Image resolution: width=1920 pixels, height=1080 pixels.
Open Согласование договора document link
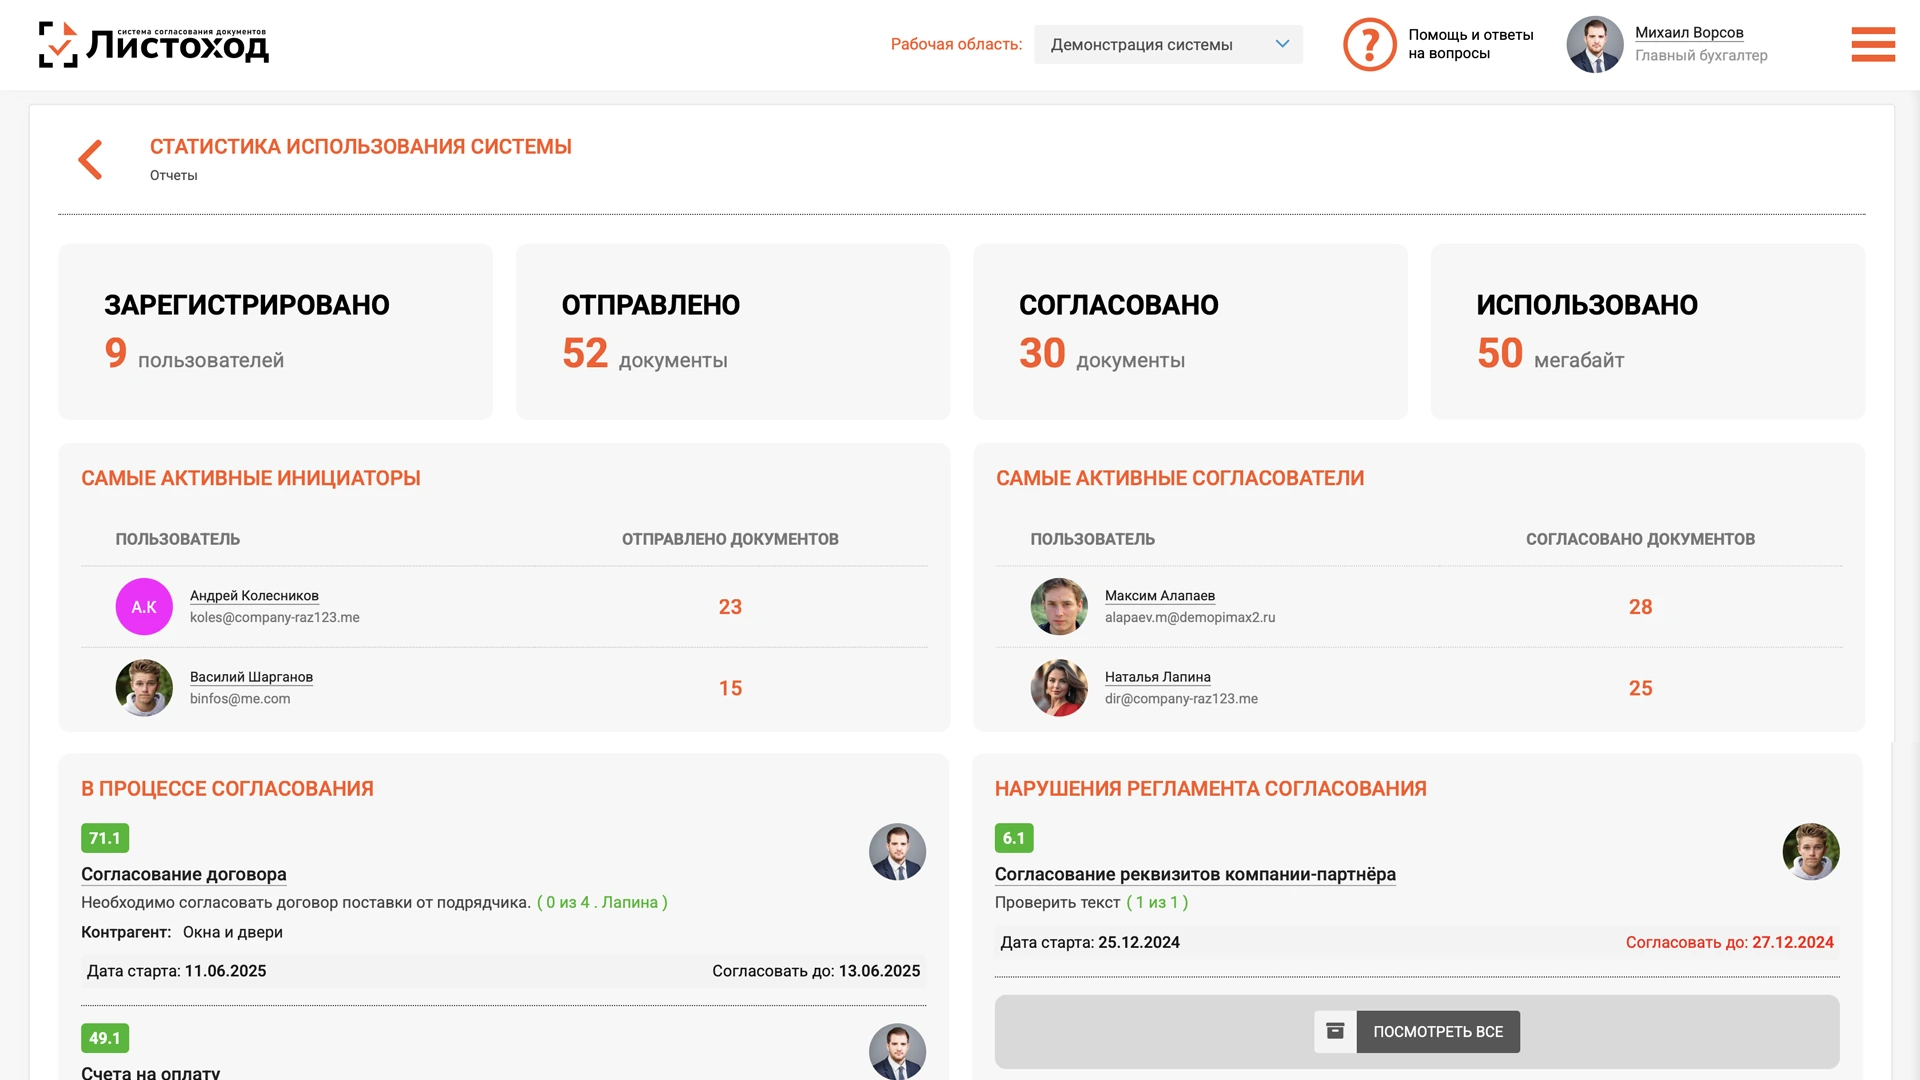184,874
